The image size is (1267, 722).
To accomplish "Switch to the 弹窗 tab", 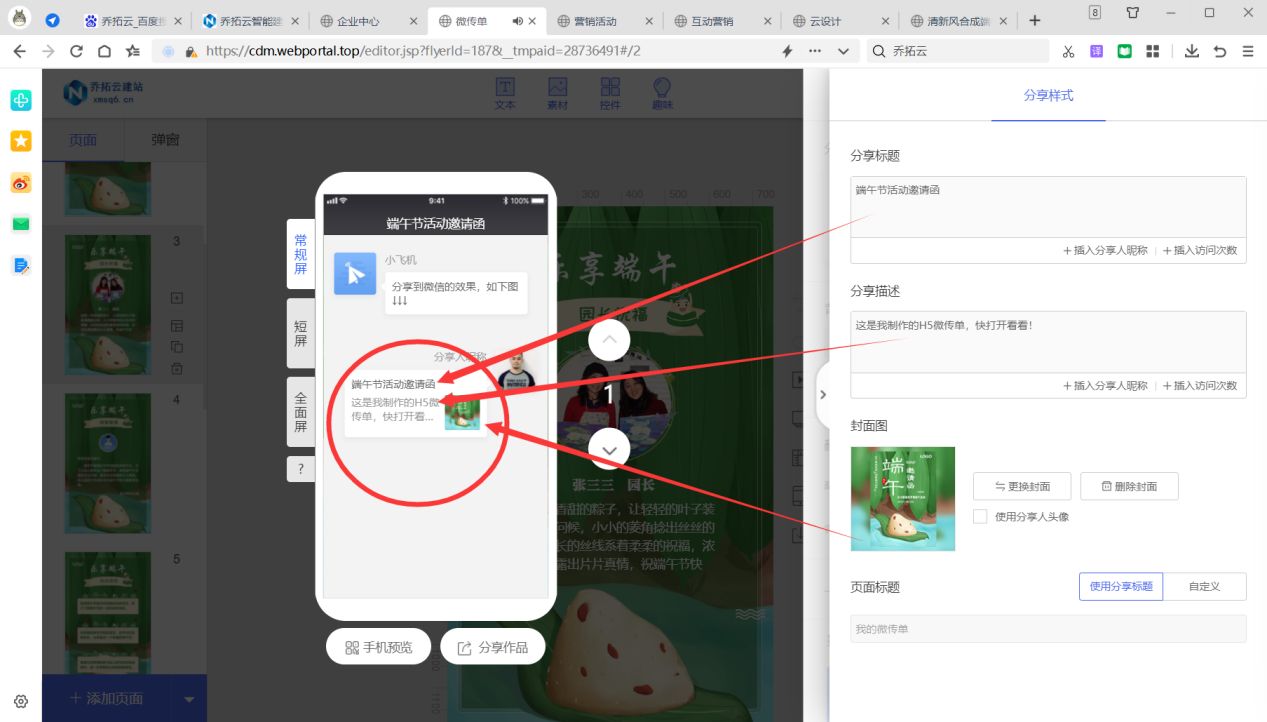I will coord(165,140).
